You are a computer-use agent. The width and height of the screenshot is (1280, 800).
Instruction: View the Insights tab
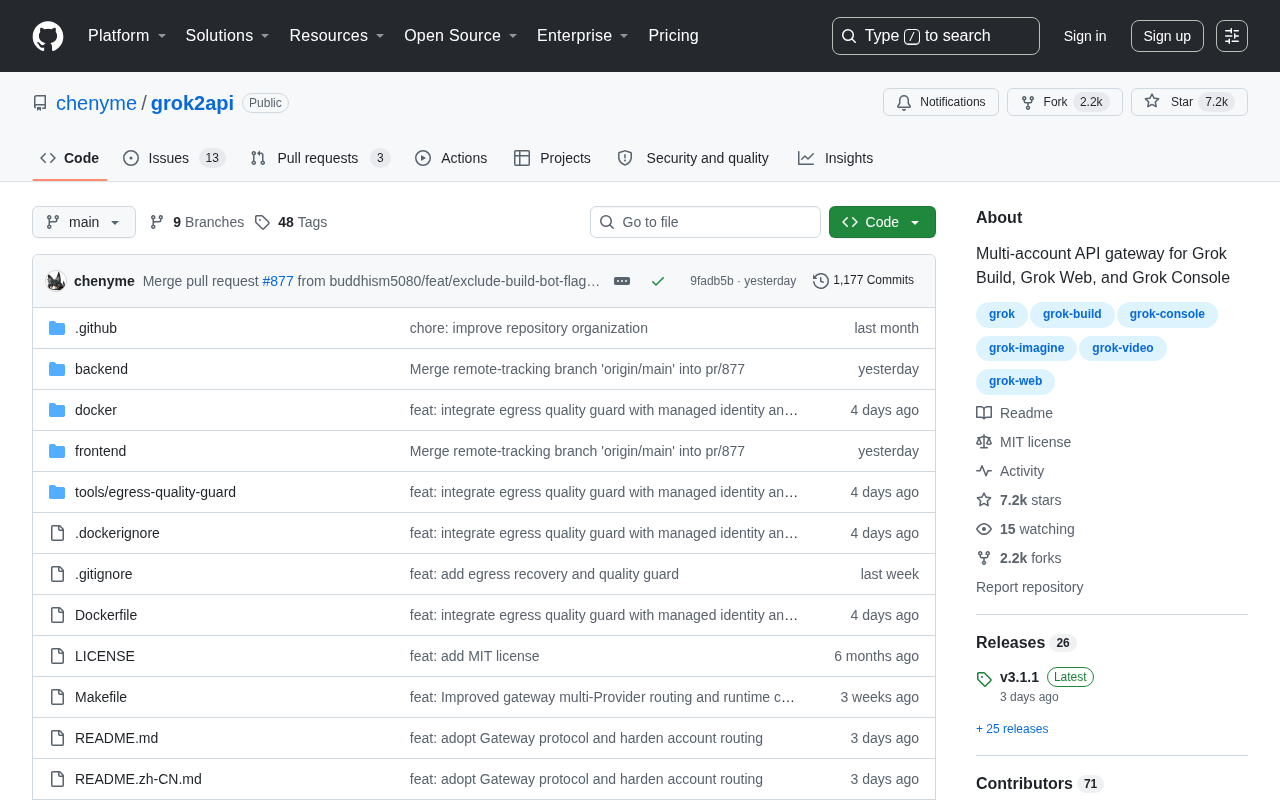[835, 158]
